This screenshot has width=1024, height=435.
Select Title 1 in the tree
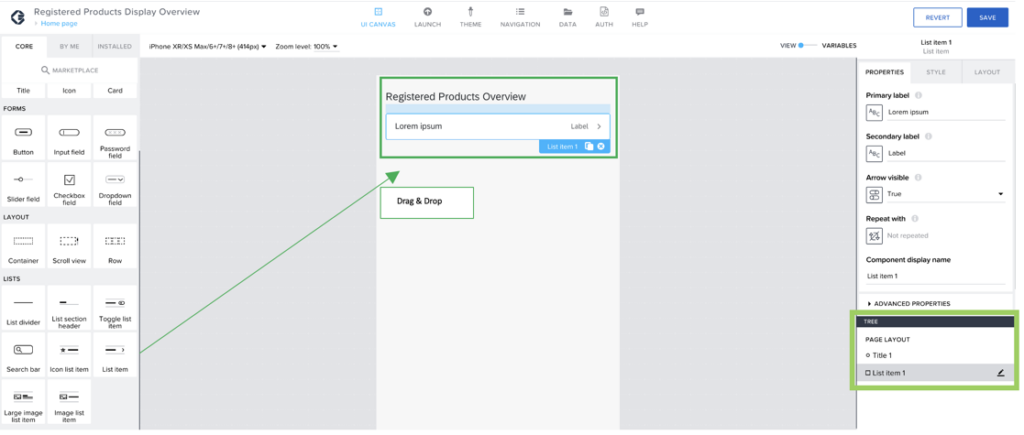tap(881, 355)
